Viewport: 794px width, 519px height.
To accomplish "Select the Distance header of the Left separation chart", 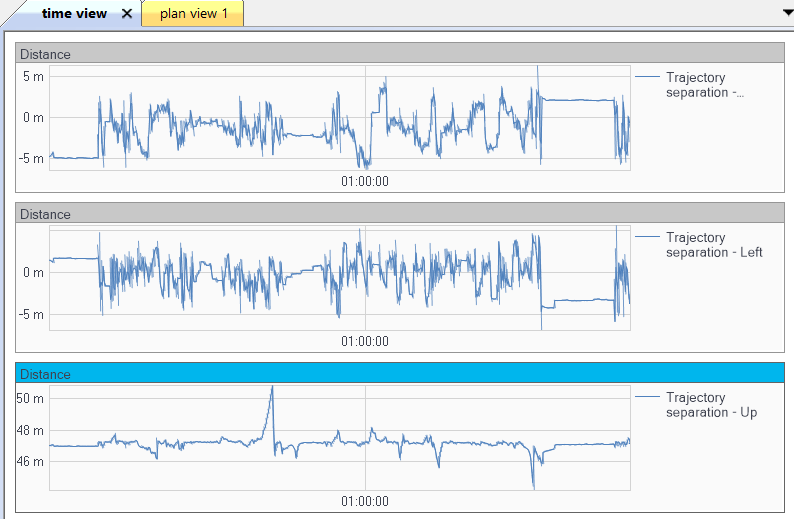I will point(46,214).
